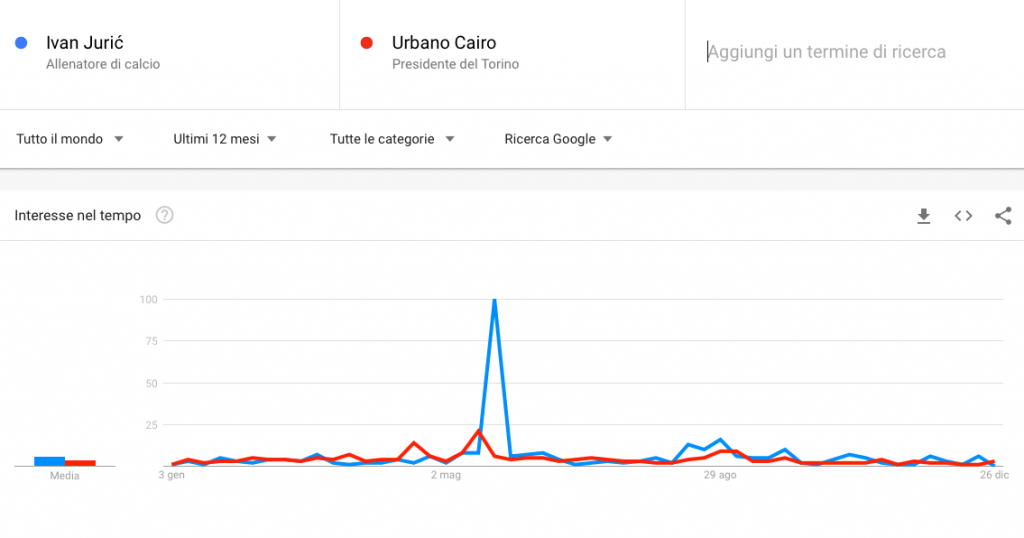Screen dimensions: 1024x538
Task: Expand the Tutto il mondo region dropdown
Action: [x=70, y=139]
